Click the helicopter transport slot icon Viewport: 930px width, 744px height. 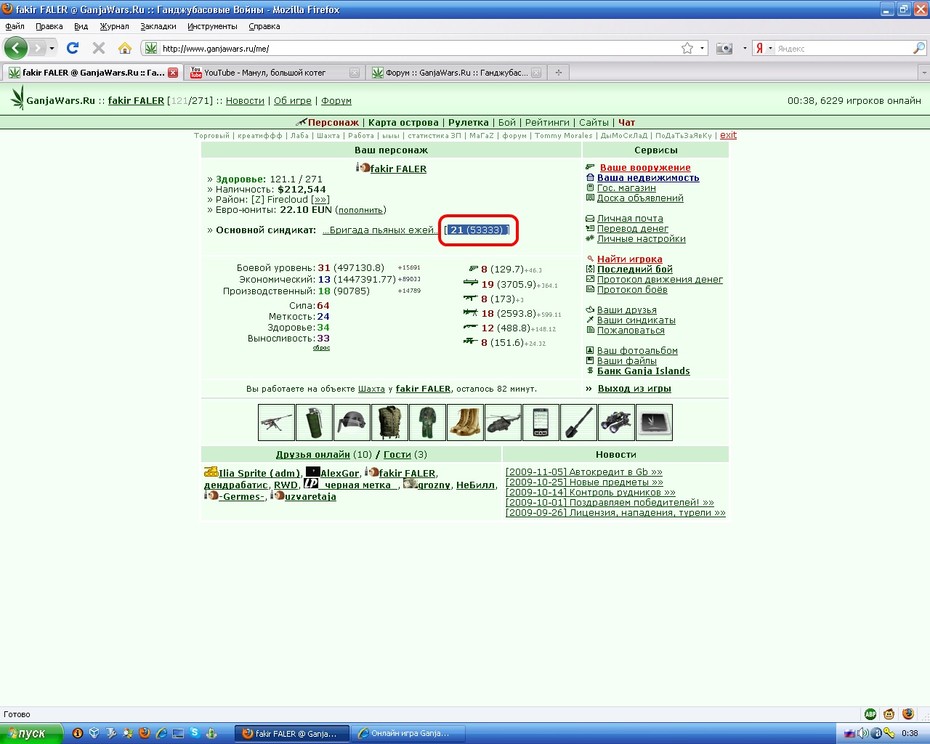pos(503,422)
